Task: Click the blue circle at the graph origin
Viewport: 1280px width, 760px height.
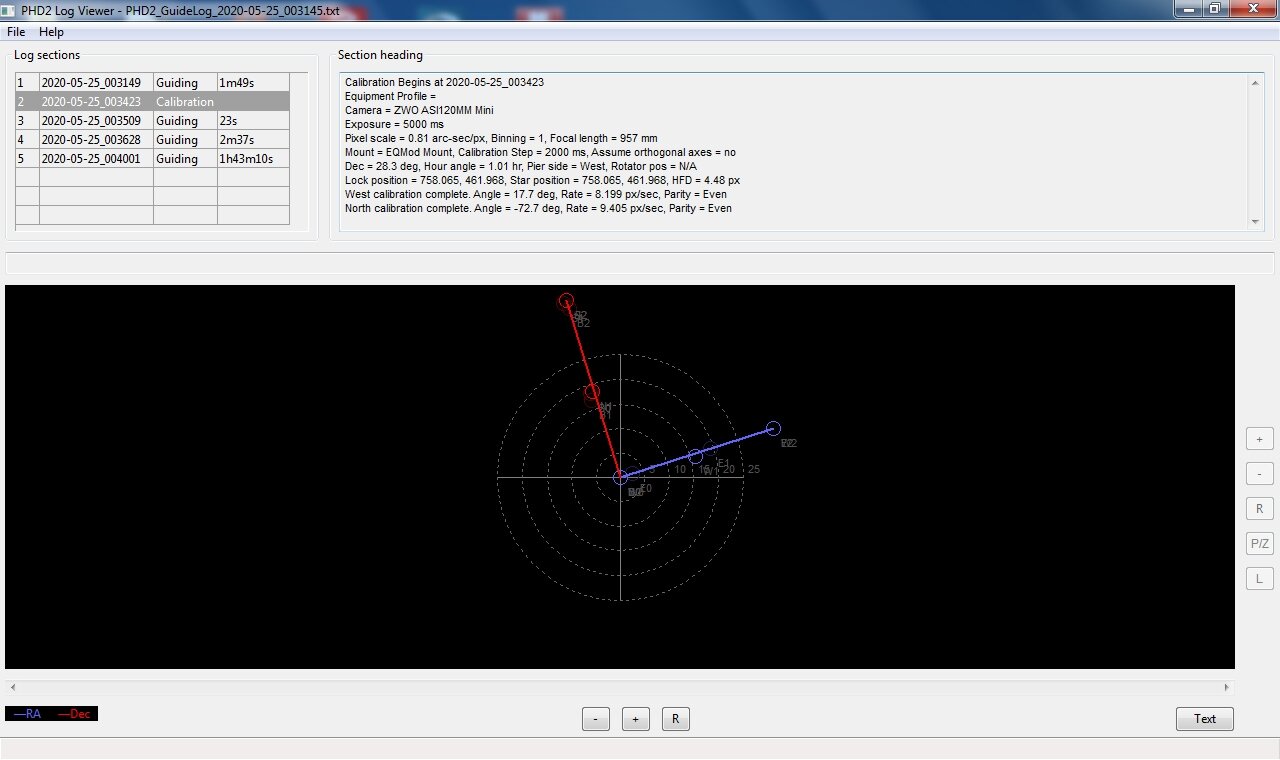Action: tap(620, 478)
